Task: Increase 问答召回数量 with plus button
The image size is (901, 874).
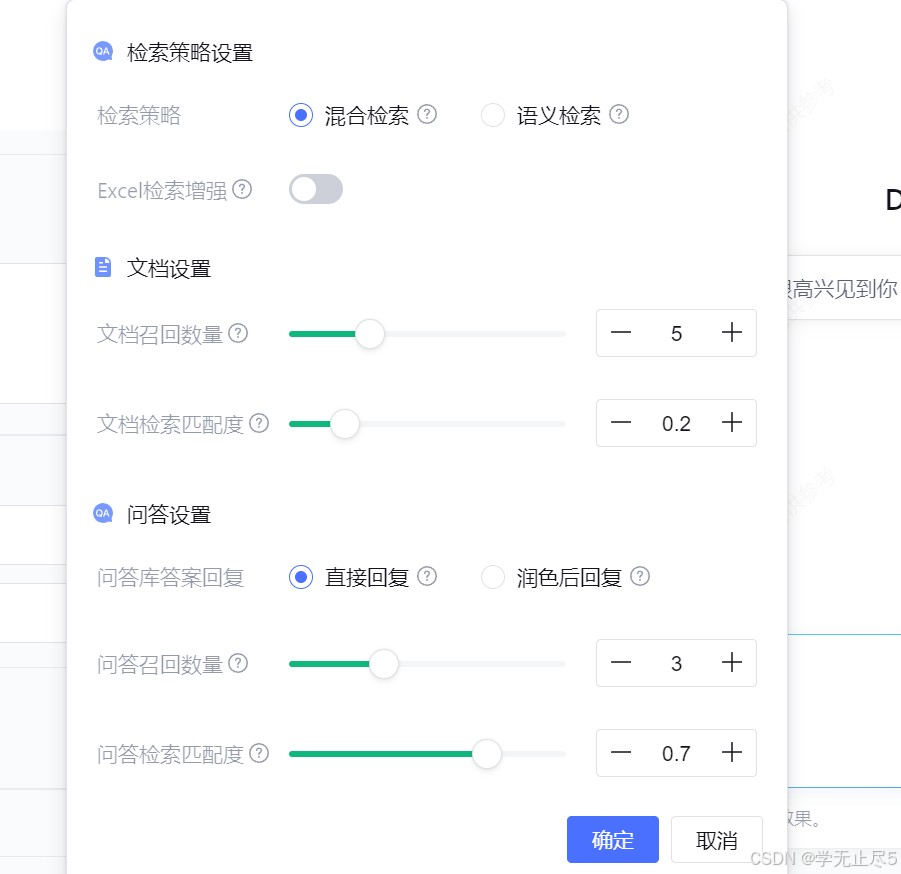Action: point(731,663)
